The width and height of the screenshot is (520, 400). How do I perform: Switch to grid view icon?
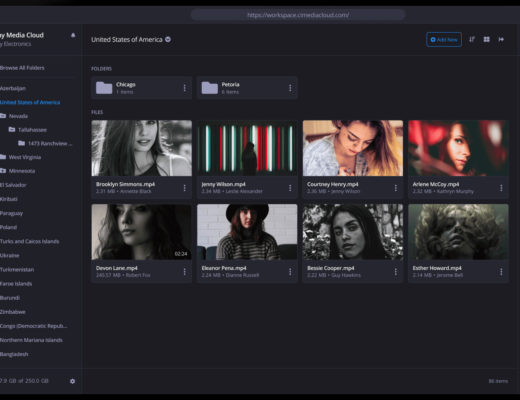pos(487,39)
